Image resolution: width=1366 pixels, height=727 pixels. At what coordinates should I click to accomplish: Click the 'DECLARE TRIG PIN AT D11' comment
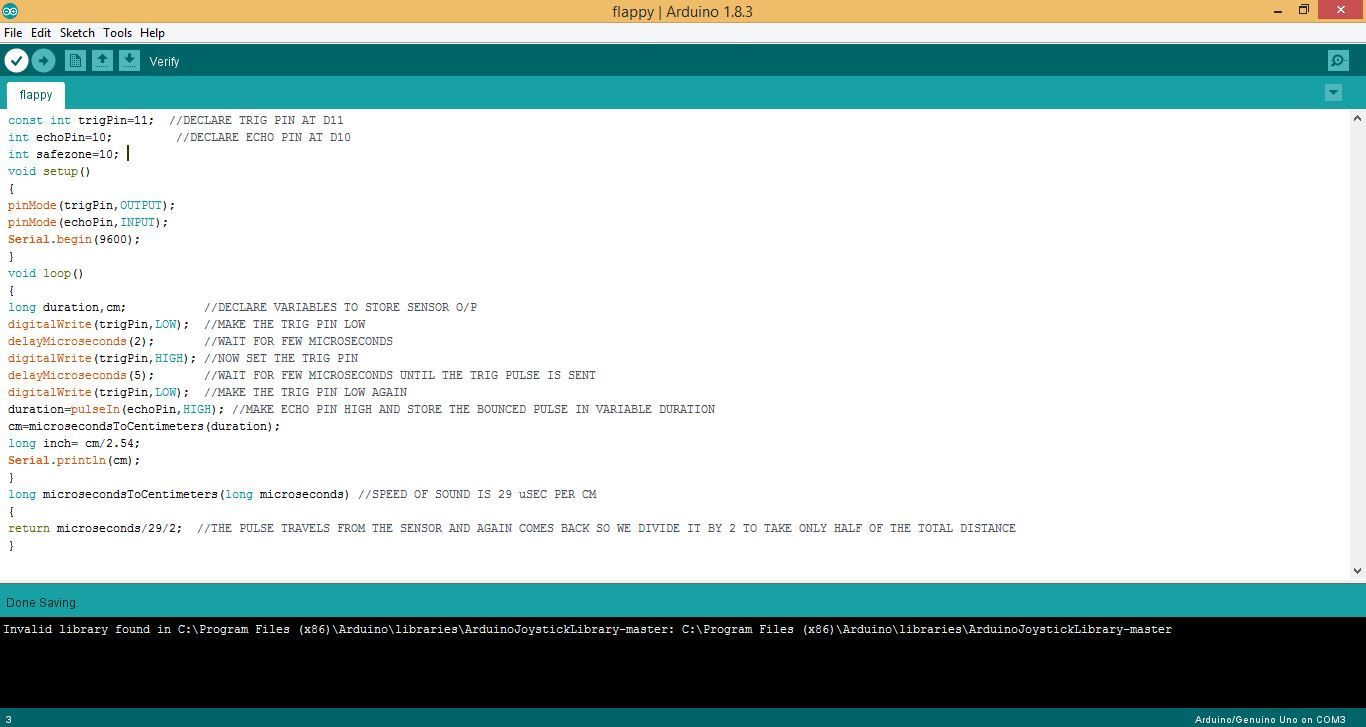[x=256, y=120]
